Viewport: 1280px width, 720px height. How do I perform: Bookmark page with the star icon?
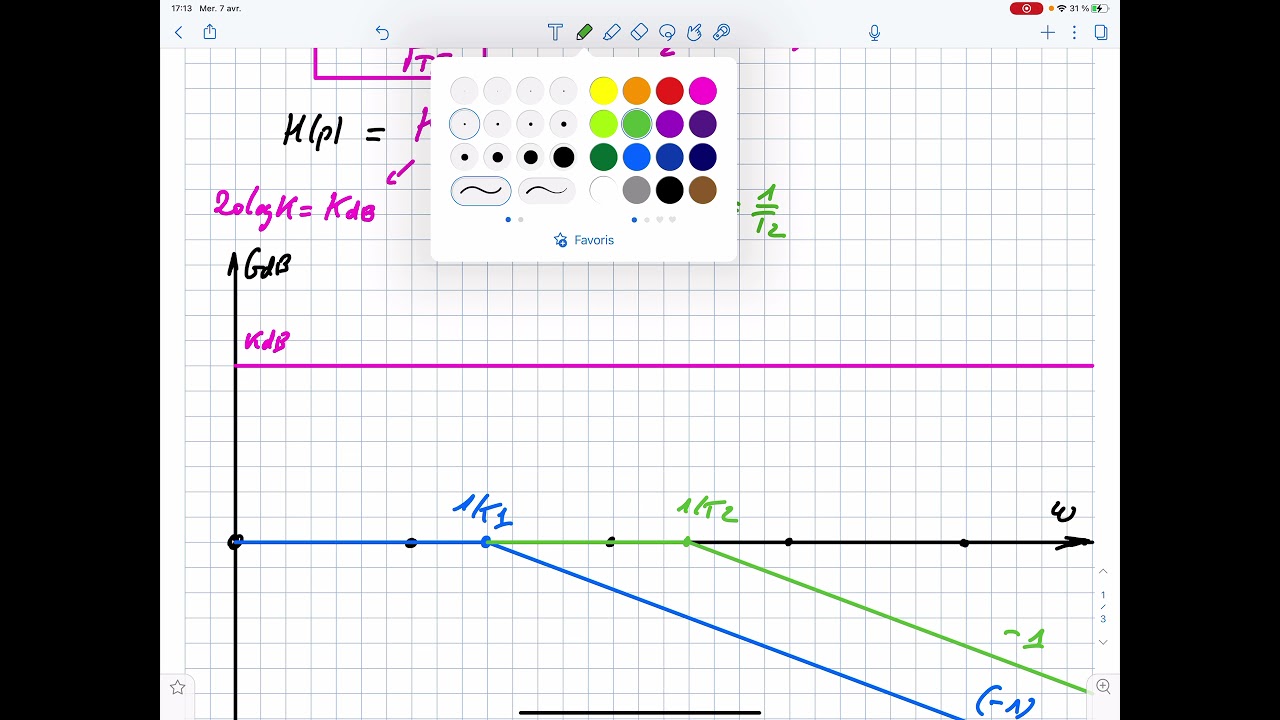tap(178, 687)
